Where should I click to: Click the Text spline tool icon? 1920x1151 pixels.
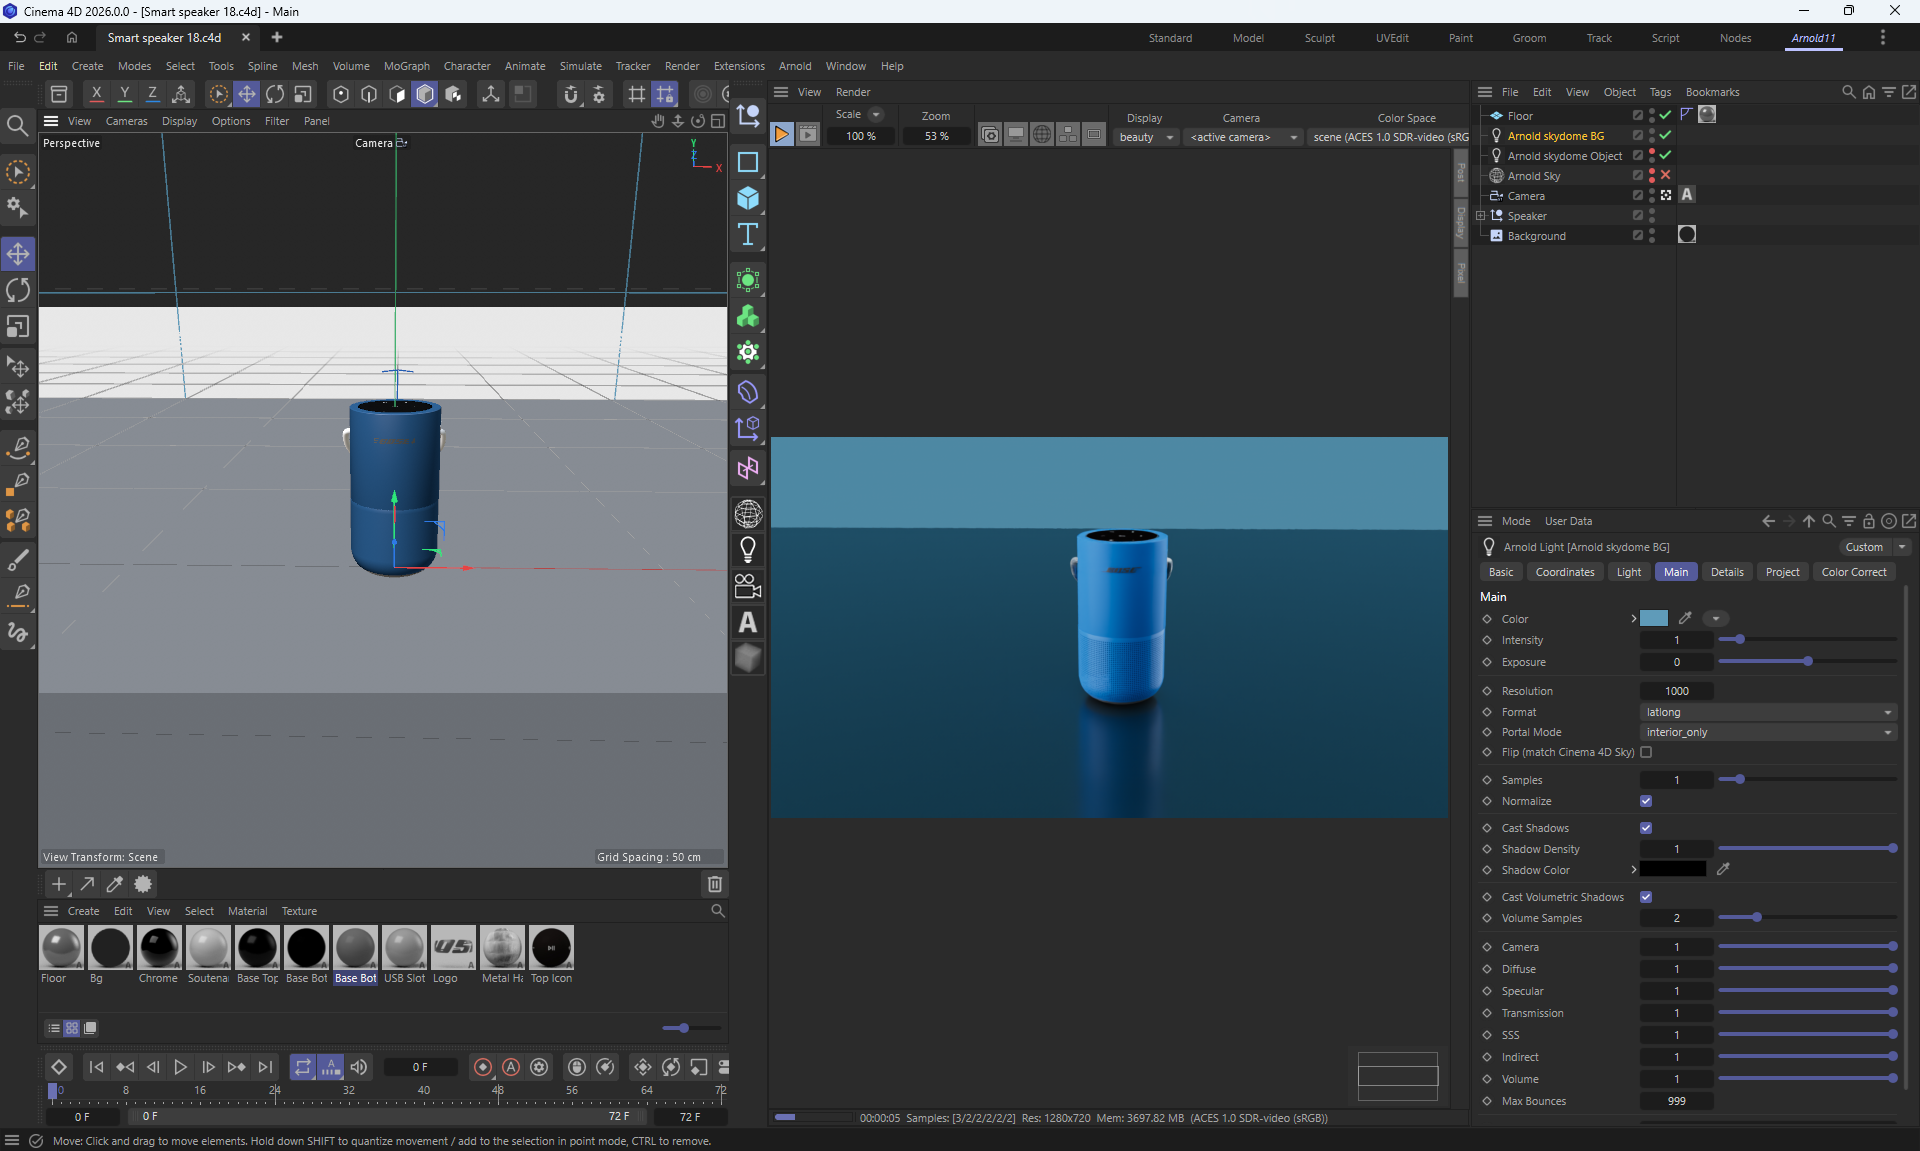pyautogui.click(x=748, y=235)
